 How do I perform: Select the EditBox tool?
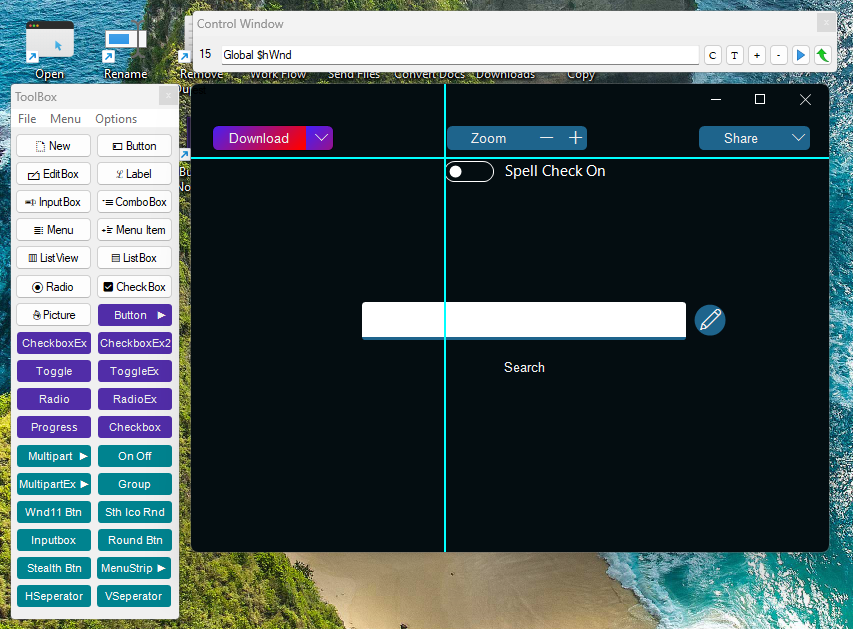(53, 174)
